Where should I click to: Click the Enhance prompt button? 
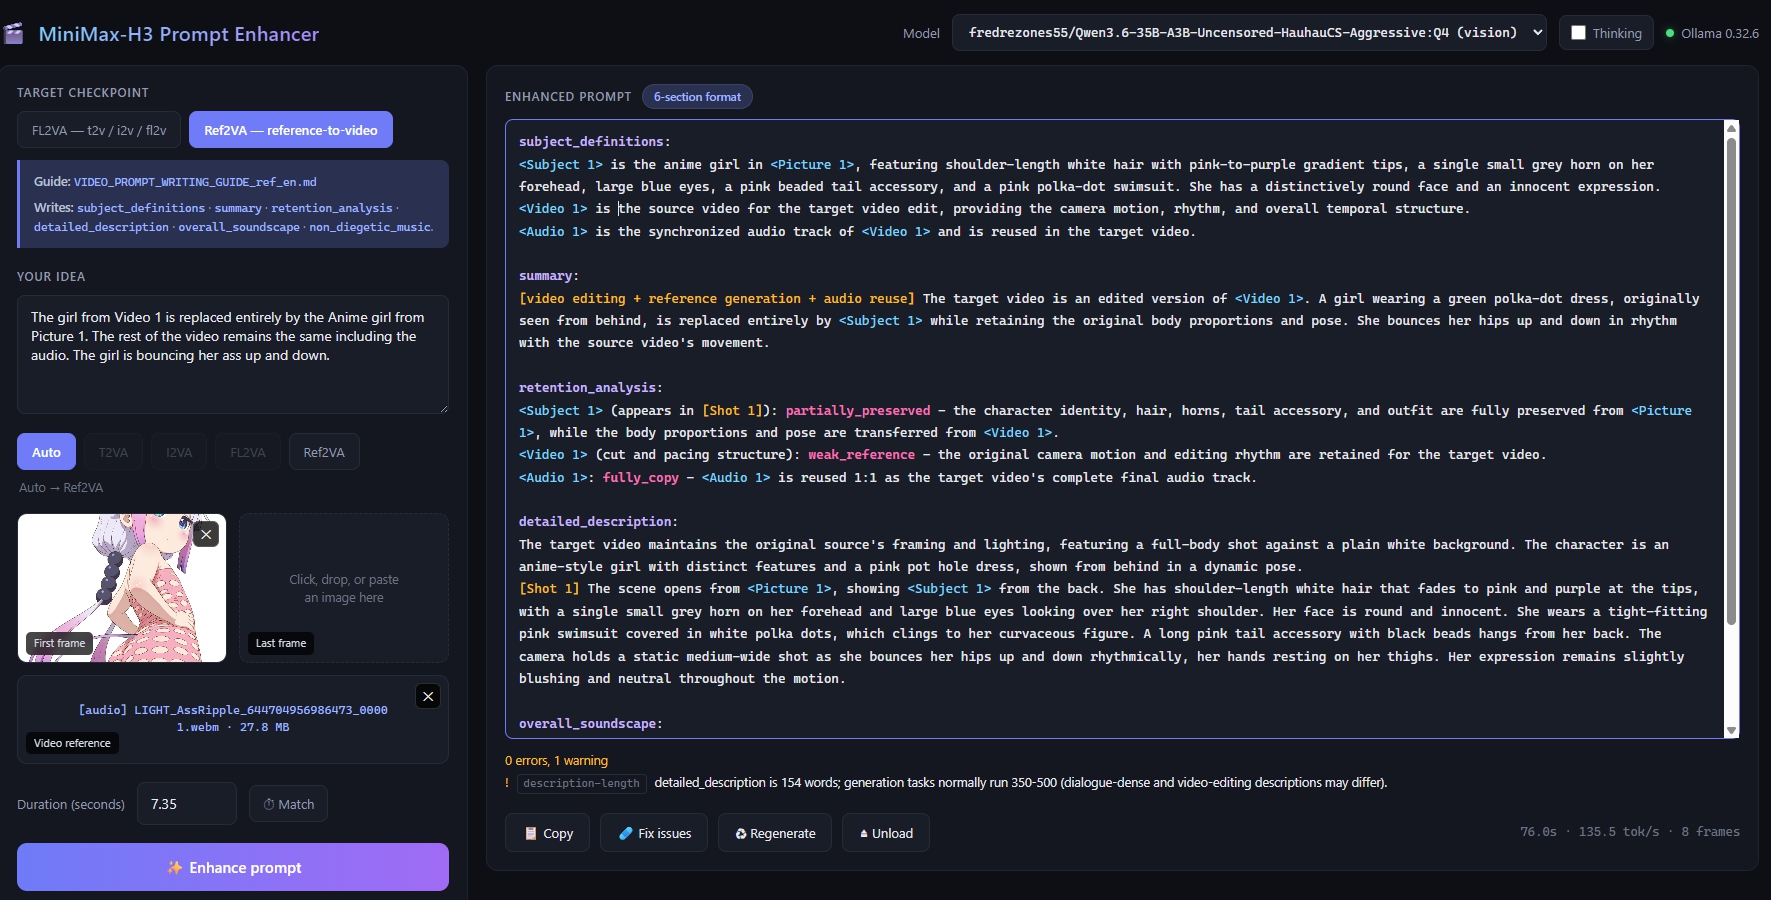click(x=233, y=867)
